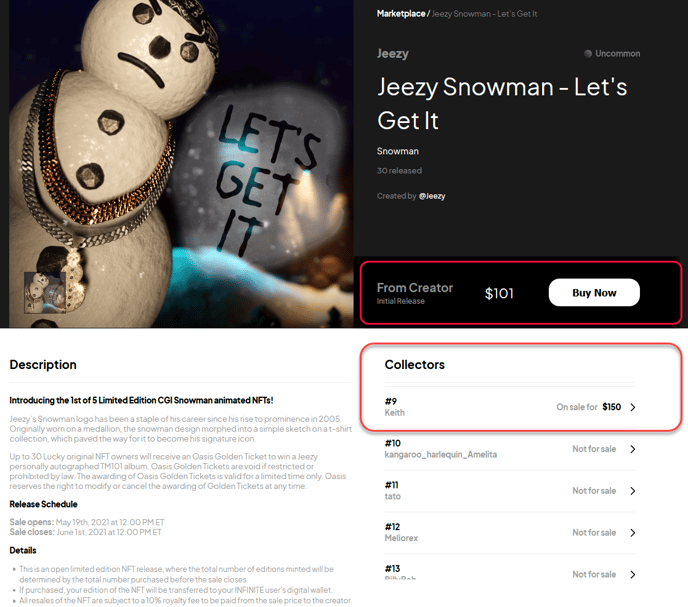Click the Jeezy artist name heading
Viewport: 688px width, 607px height.
pos(393,54)
